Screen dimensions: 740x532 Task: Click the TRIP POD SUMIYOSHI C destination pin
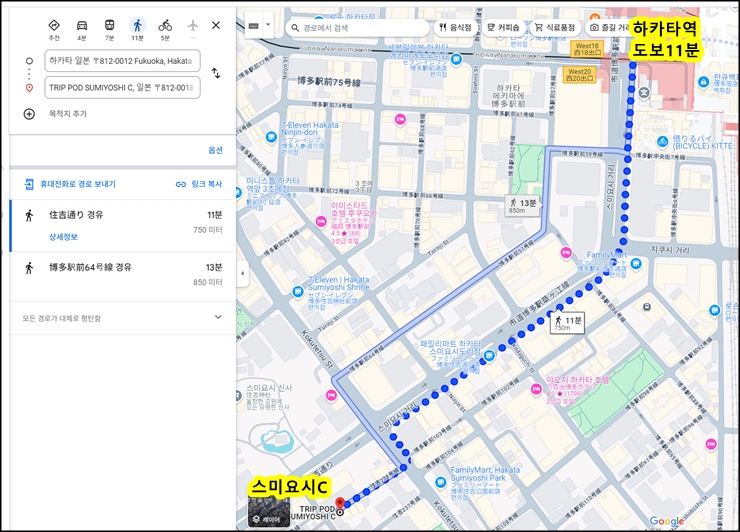click(340, 505)
